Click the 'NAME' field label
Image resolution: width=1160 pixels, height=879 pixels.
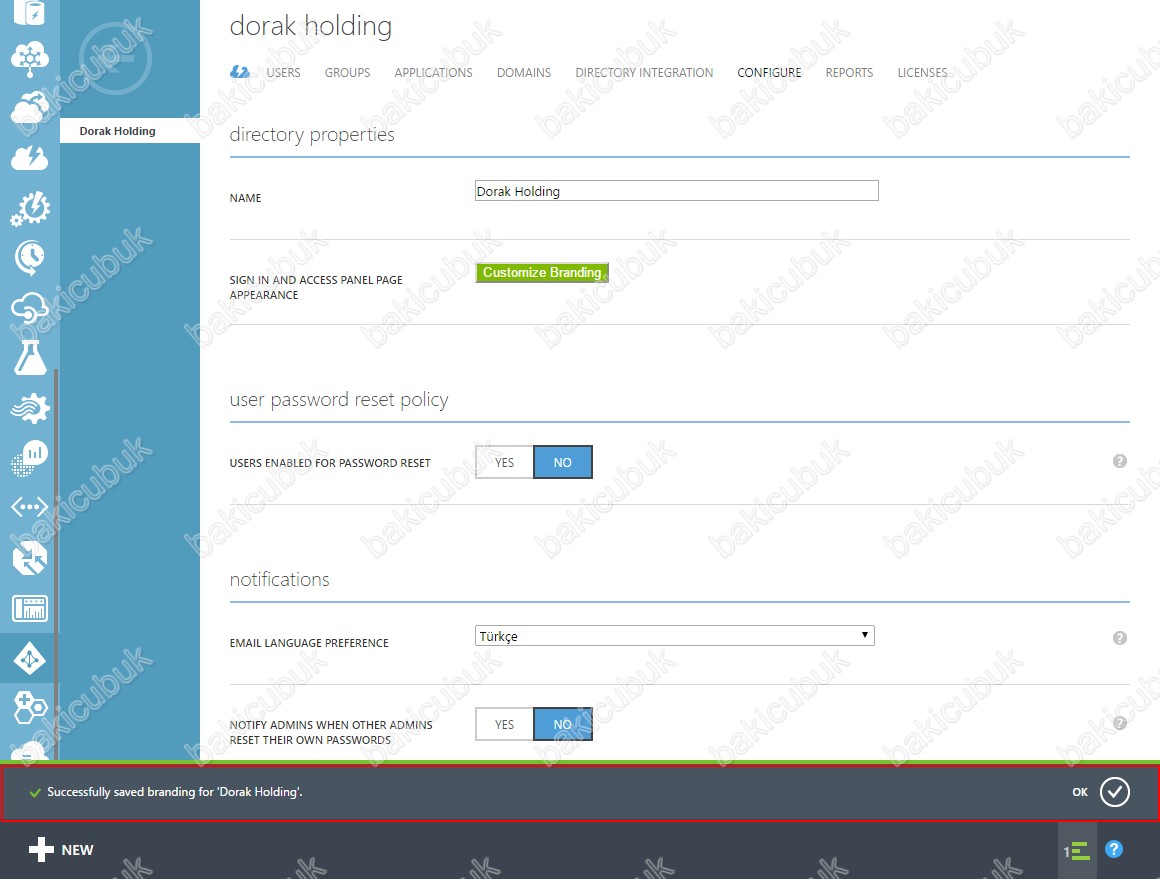tap(245, 198)
